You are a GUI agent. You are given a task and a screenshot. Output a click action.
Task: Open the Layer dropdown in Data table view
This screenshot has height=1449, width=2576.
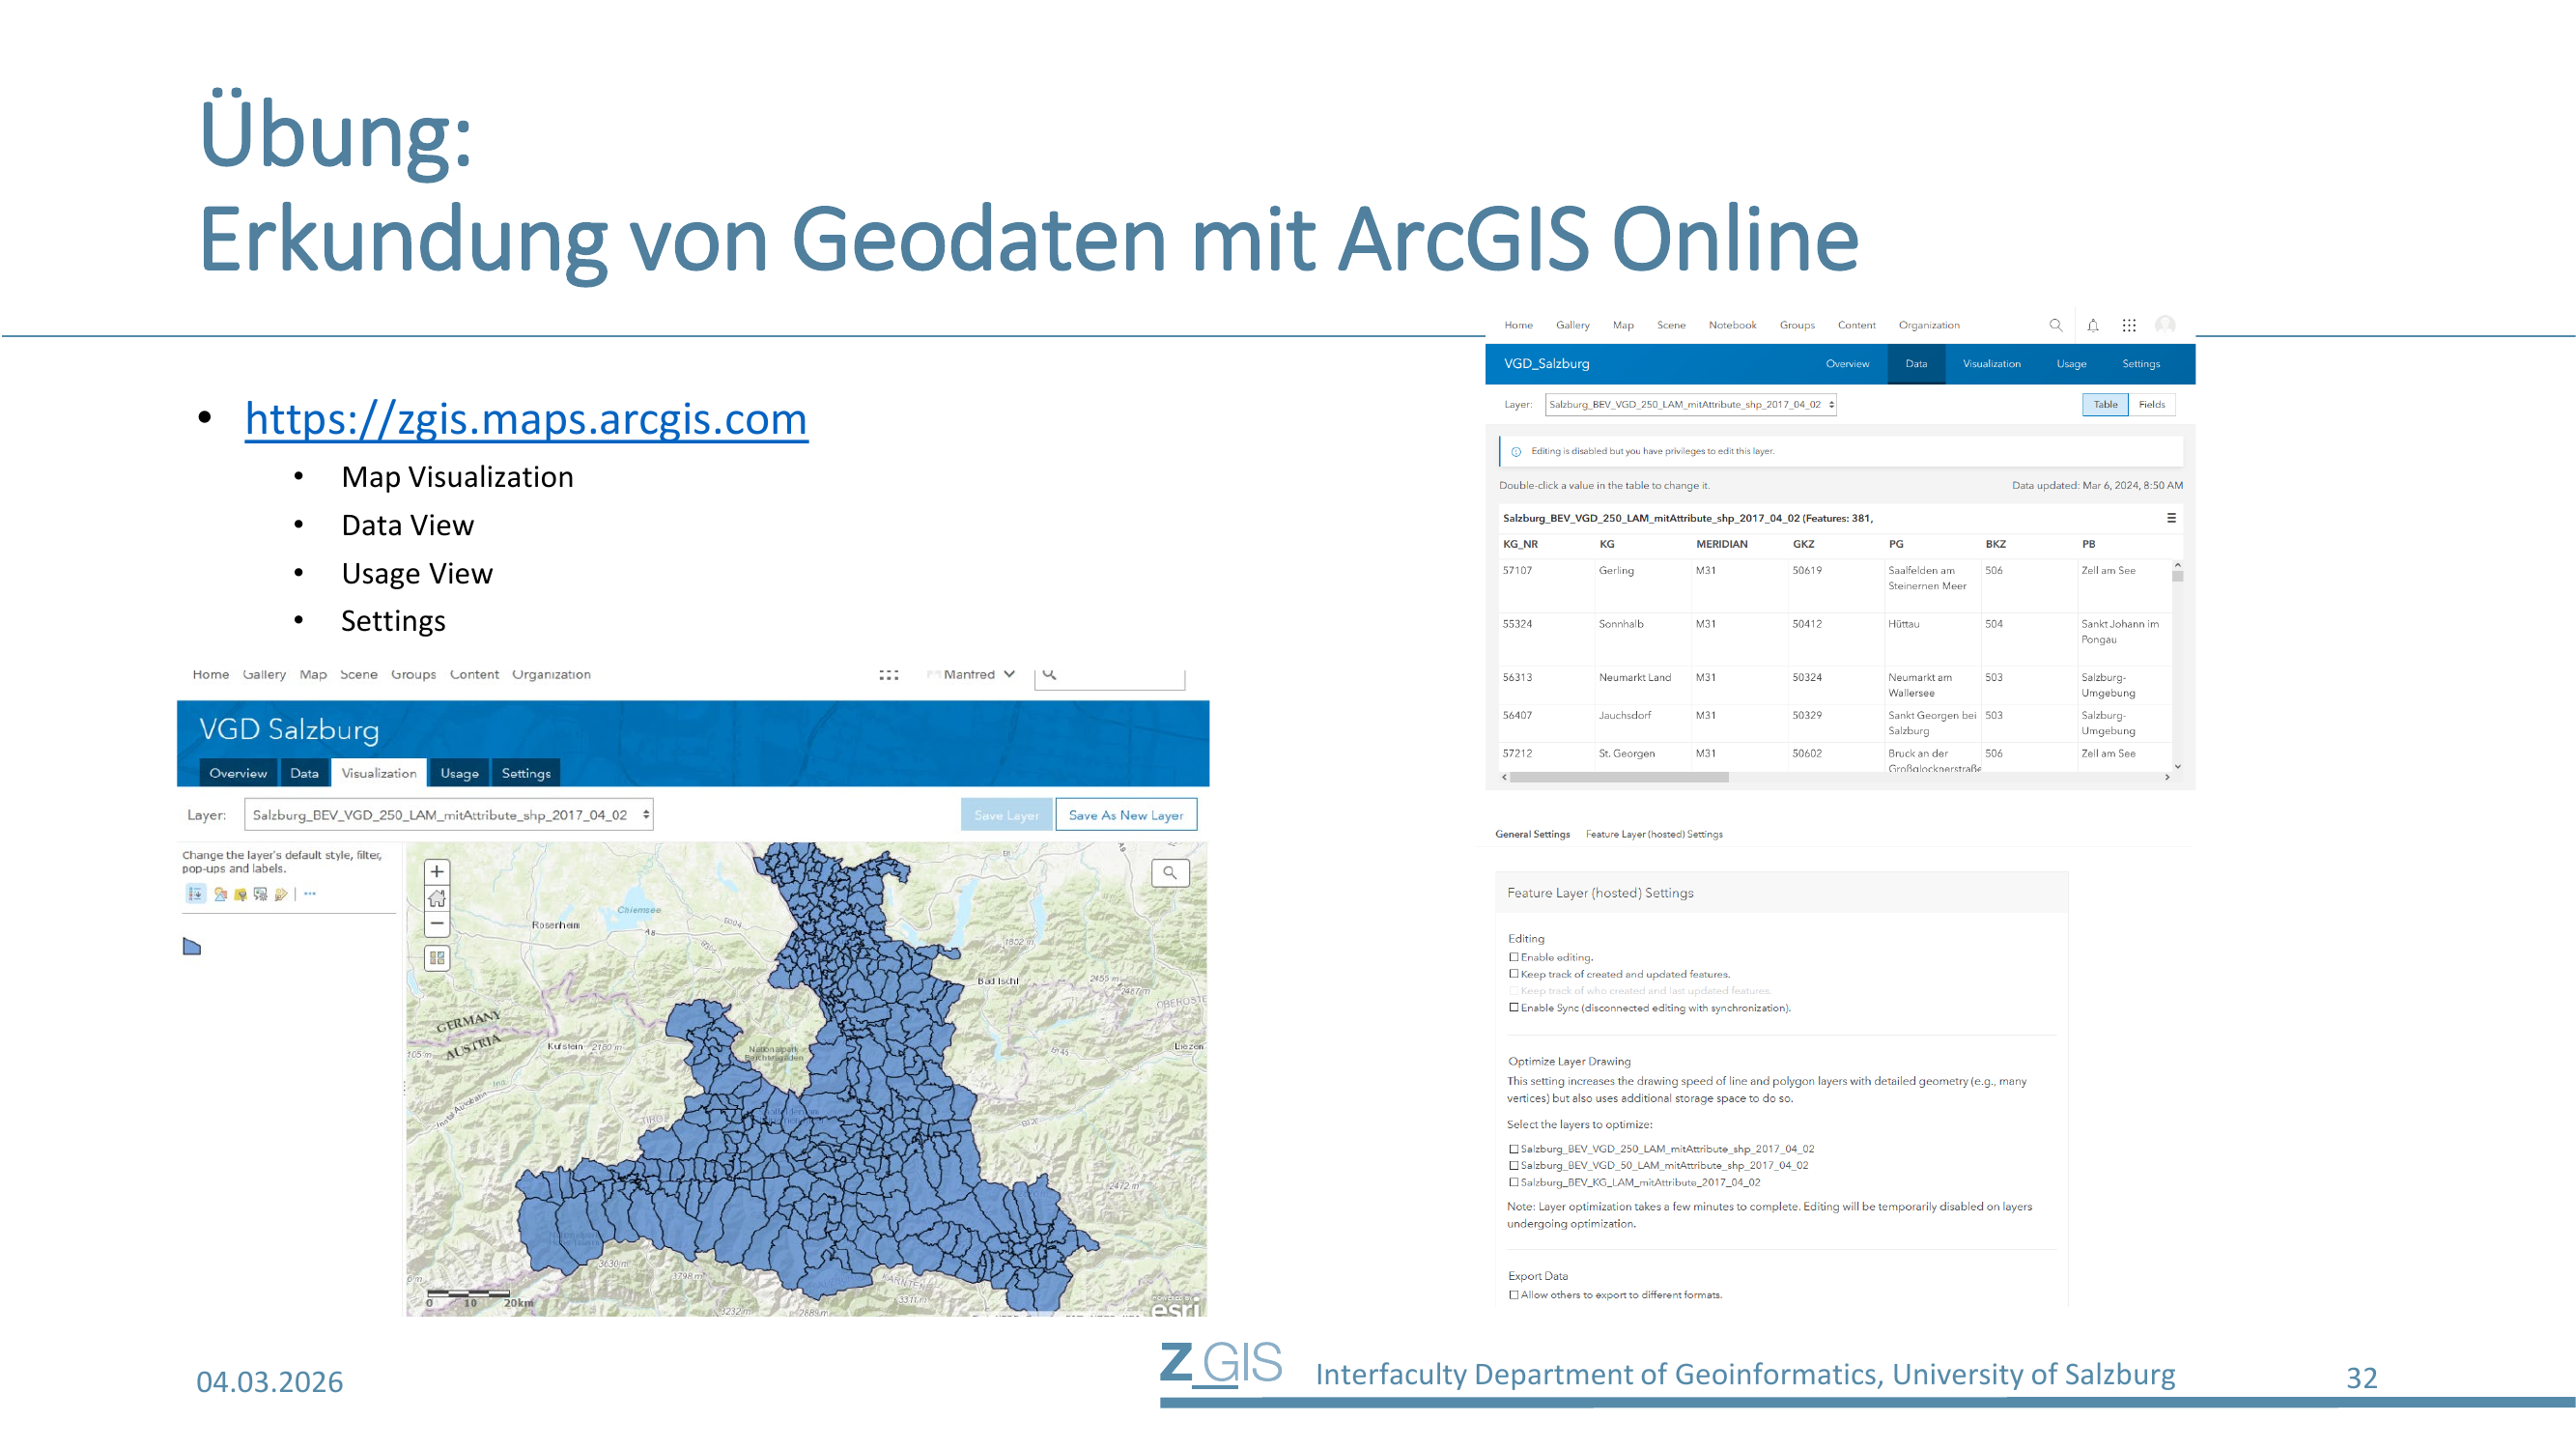tap(1690, 404)
